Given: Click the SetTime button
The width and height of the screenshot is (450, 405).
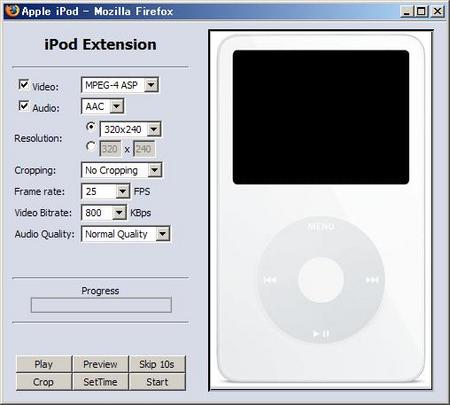Looking at the screenshot, I should 100,382.
